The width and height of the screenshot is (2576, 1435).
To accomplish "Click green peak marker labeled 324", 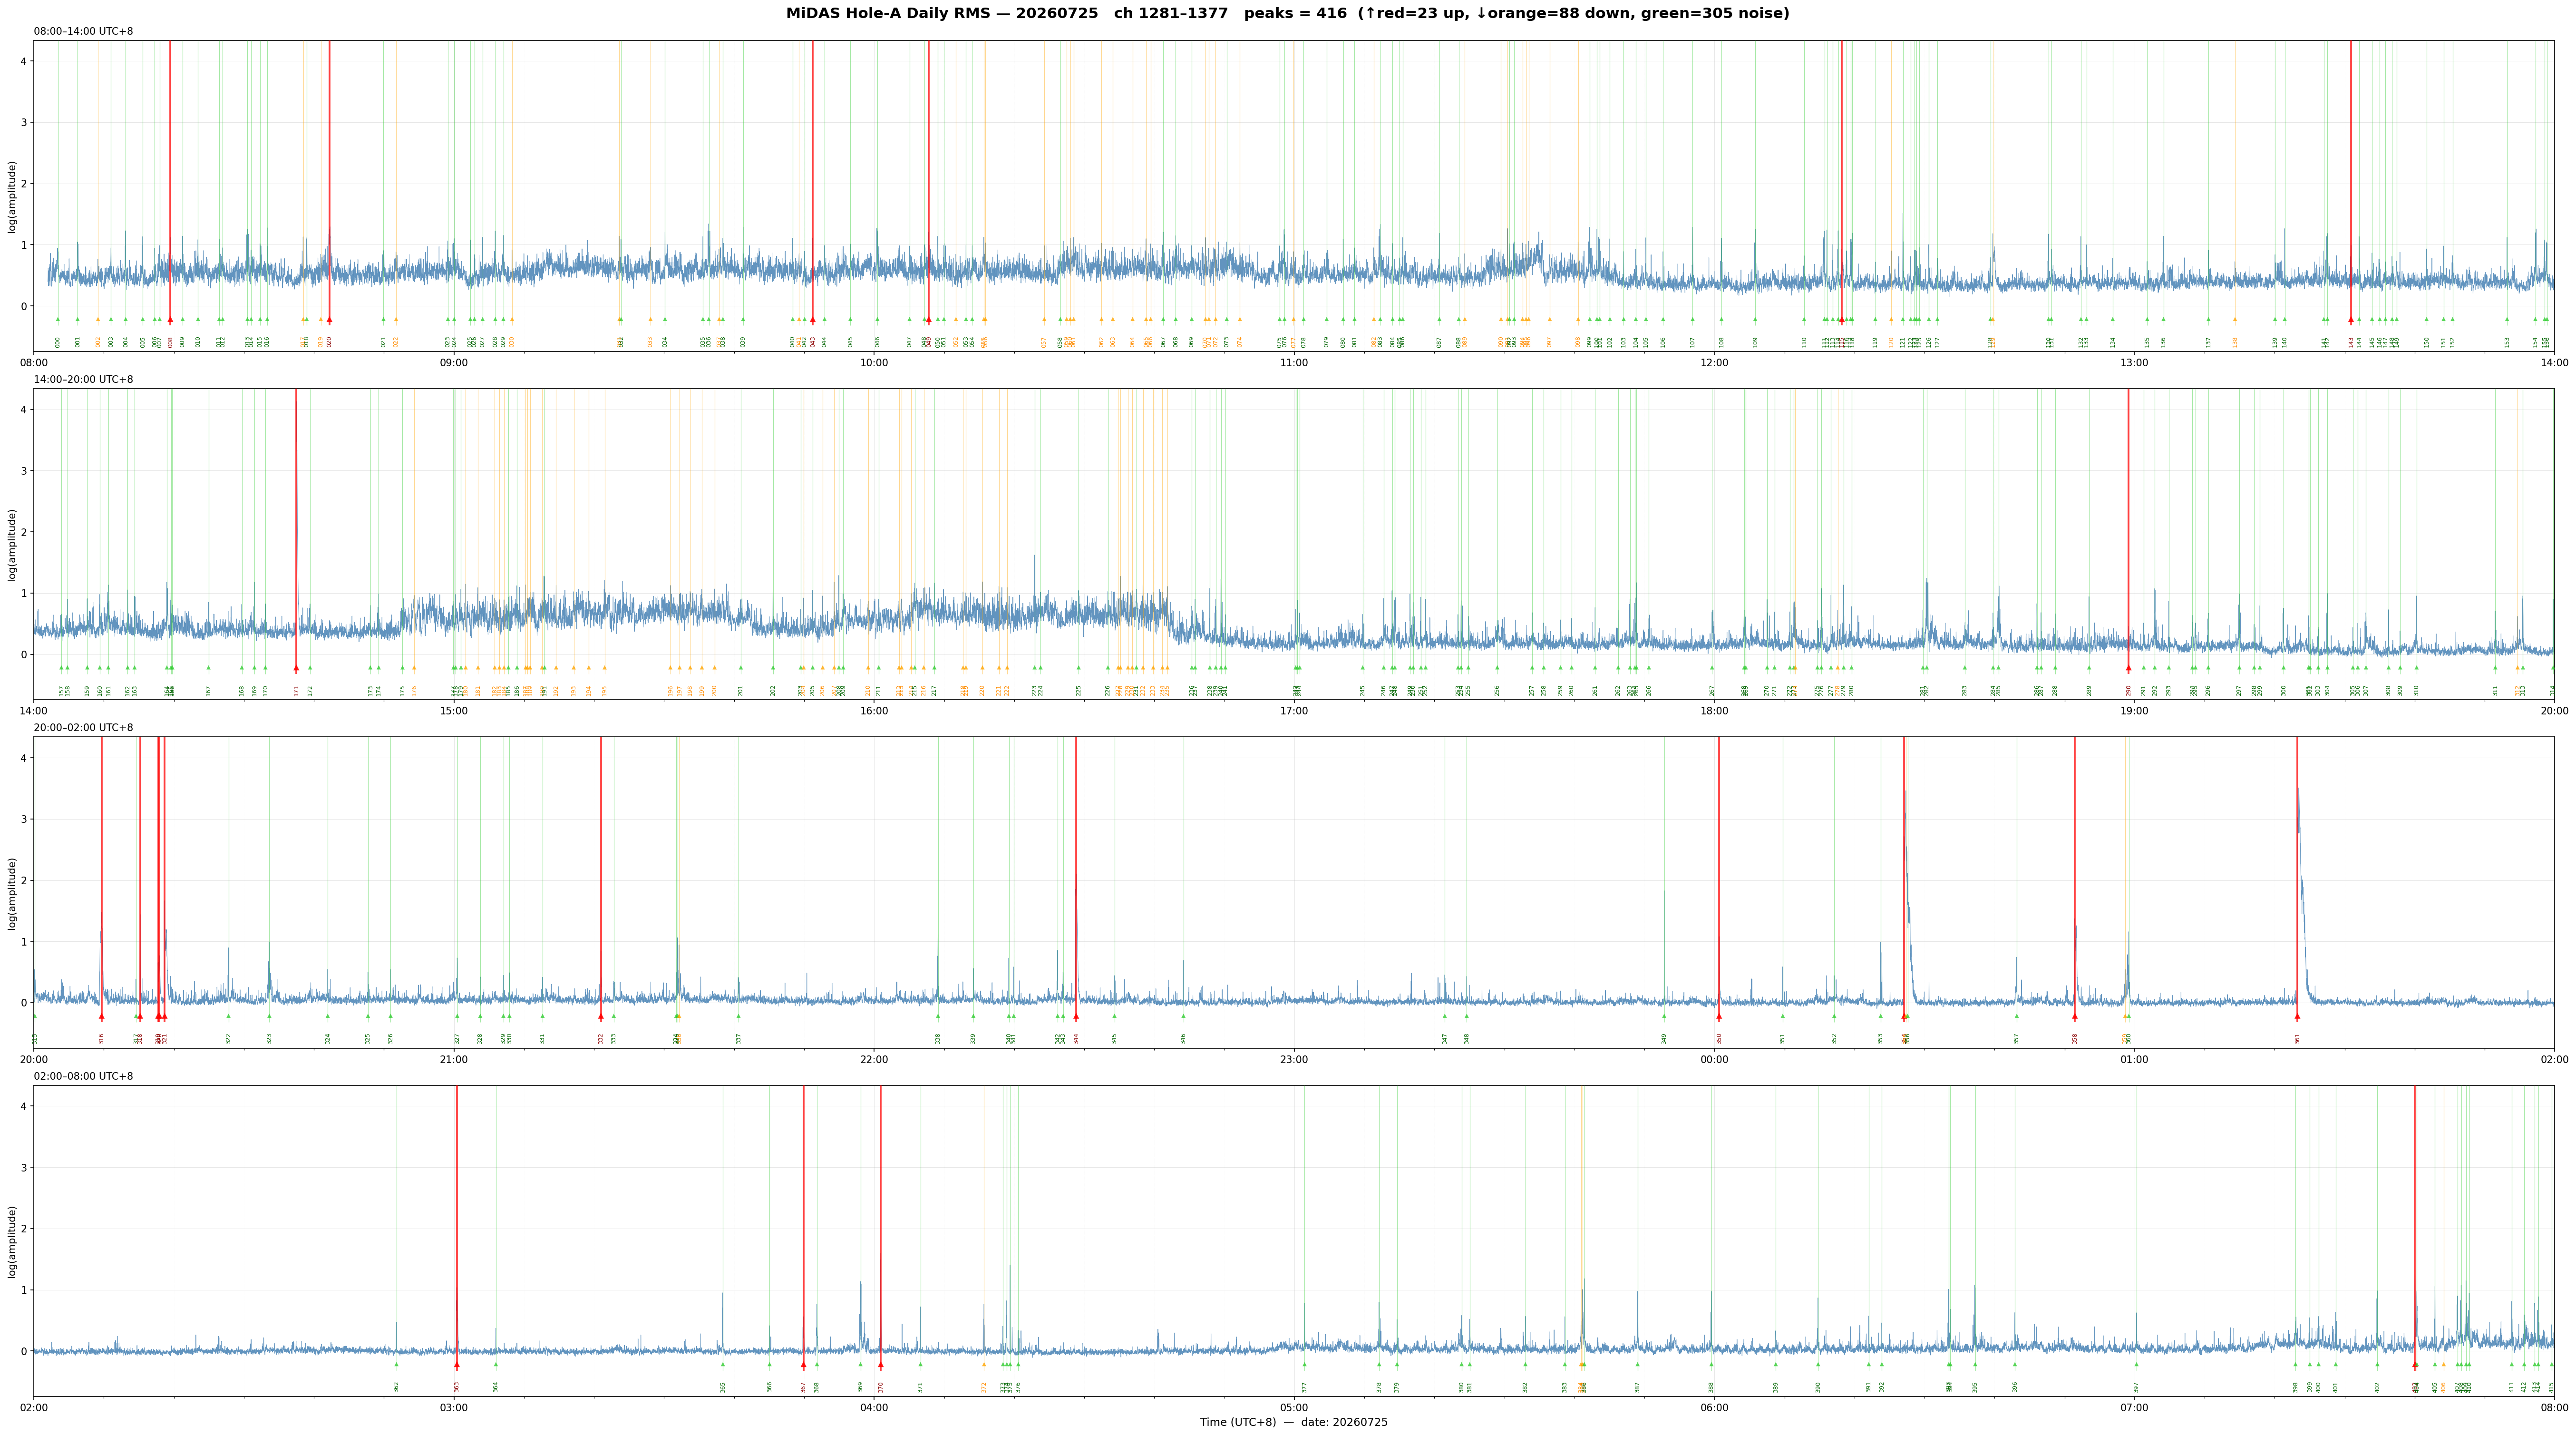I will [x=327, y=1016].
